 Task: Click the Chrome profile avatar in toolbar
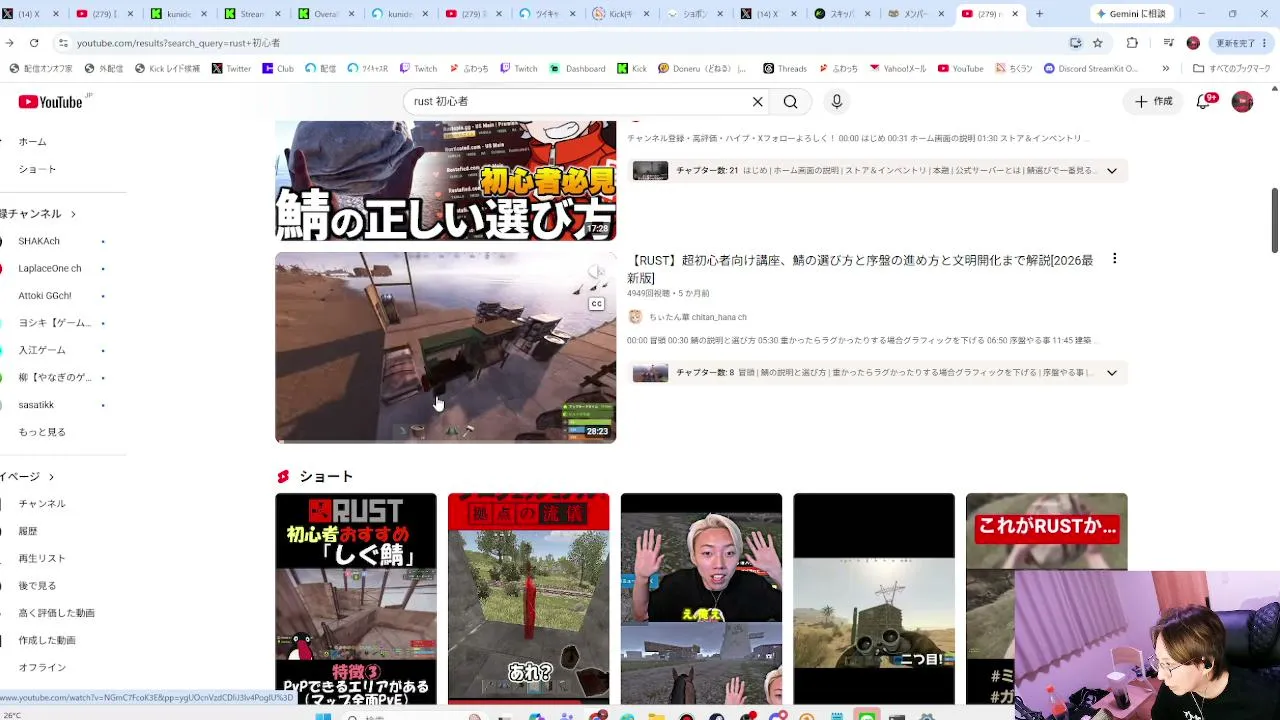(x=1193, y=43)
